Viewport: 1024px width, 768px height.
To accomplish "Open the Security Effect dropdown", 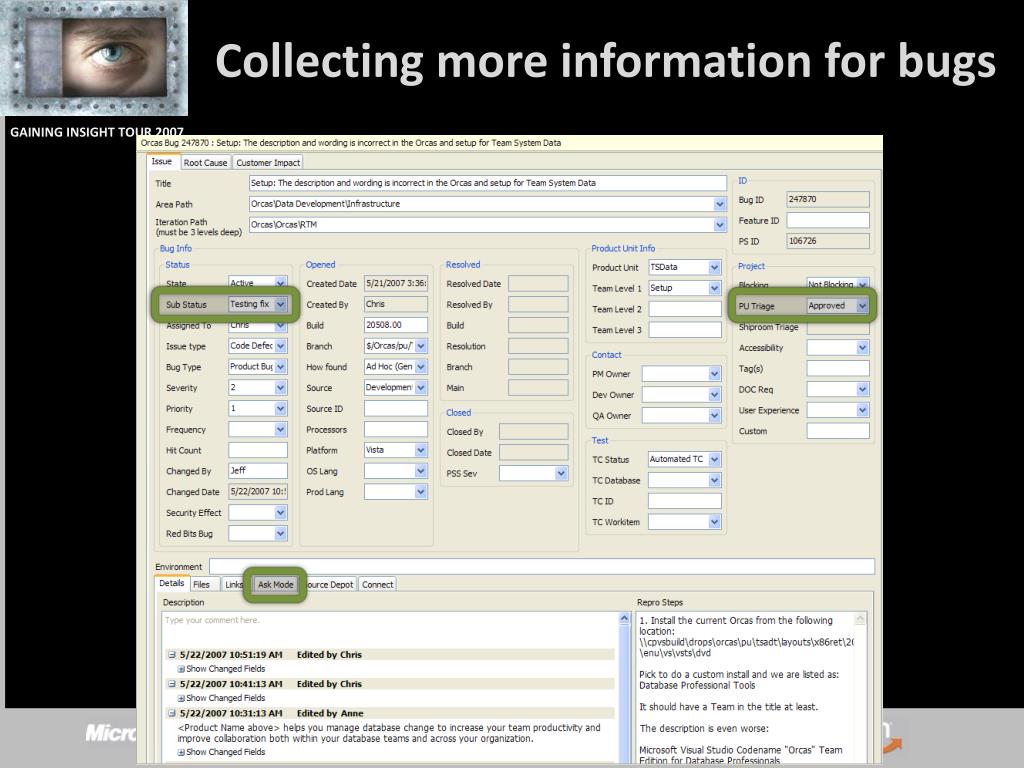I will tap(280, 513).
